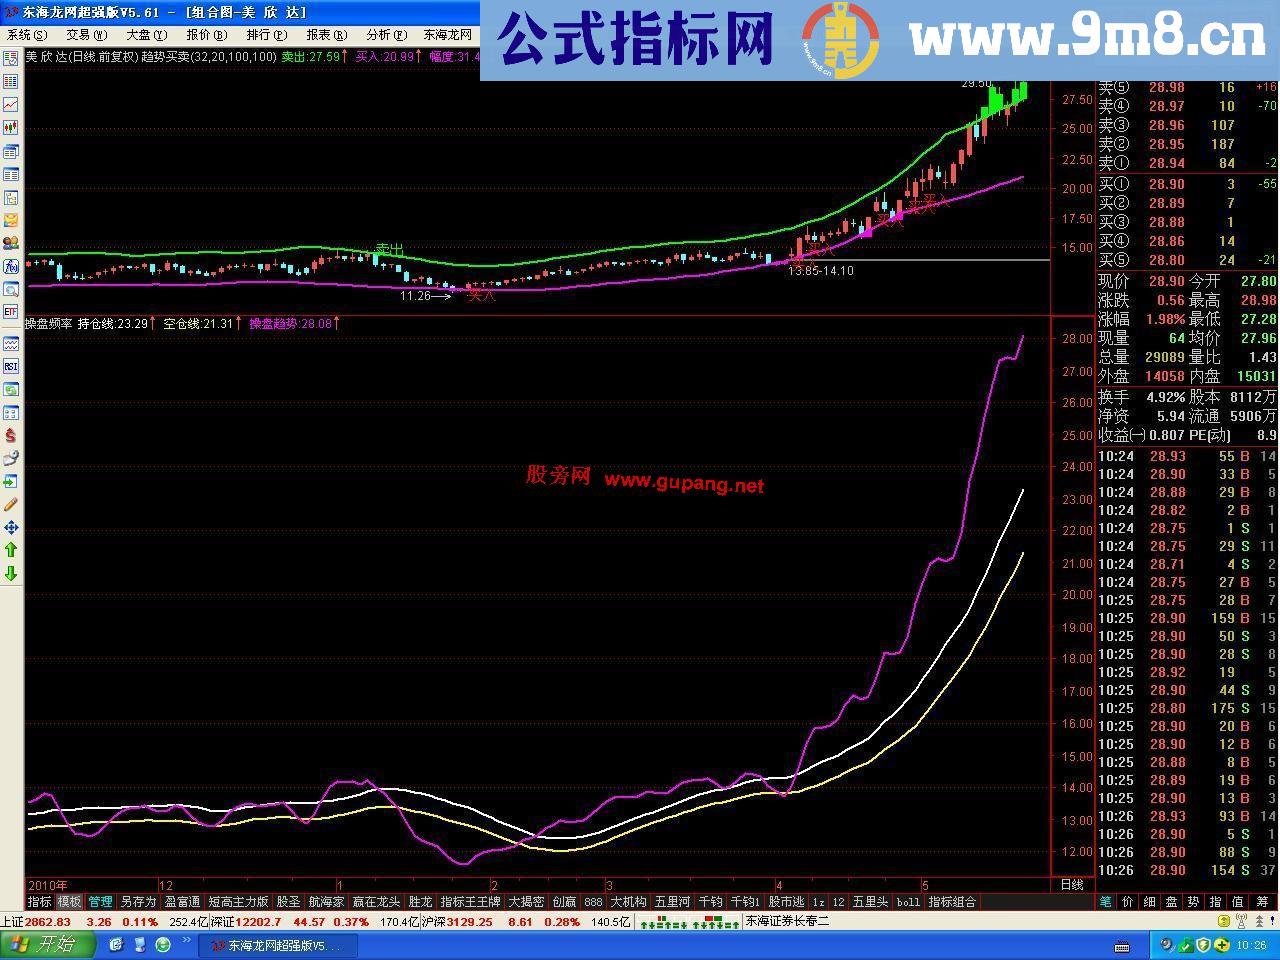This screenshot has height=960, width=1280.
Task: Open the 排行(P) menu
Action: coord(267,35)
